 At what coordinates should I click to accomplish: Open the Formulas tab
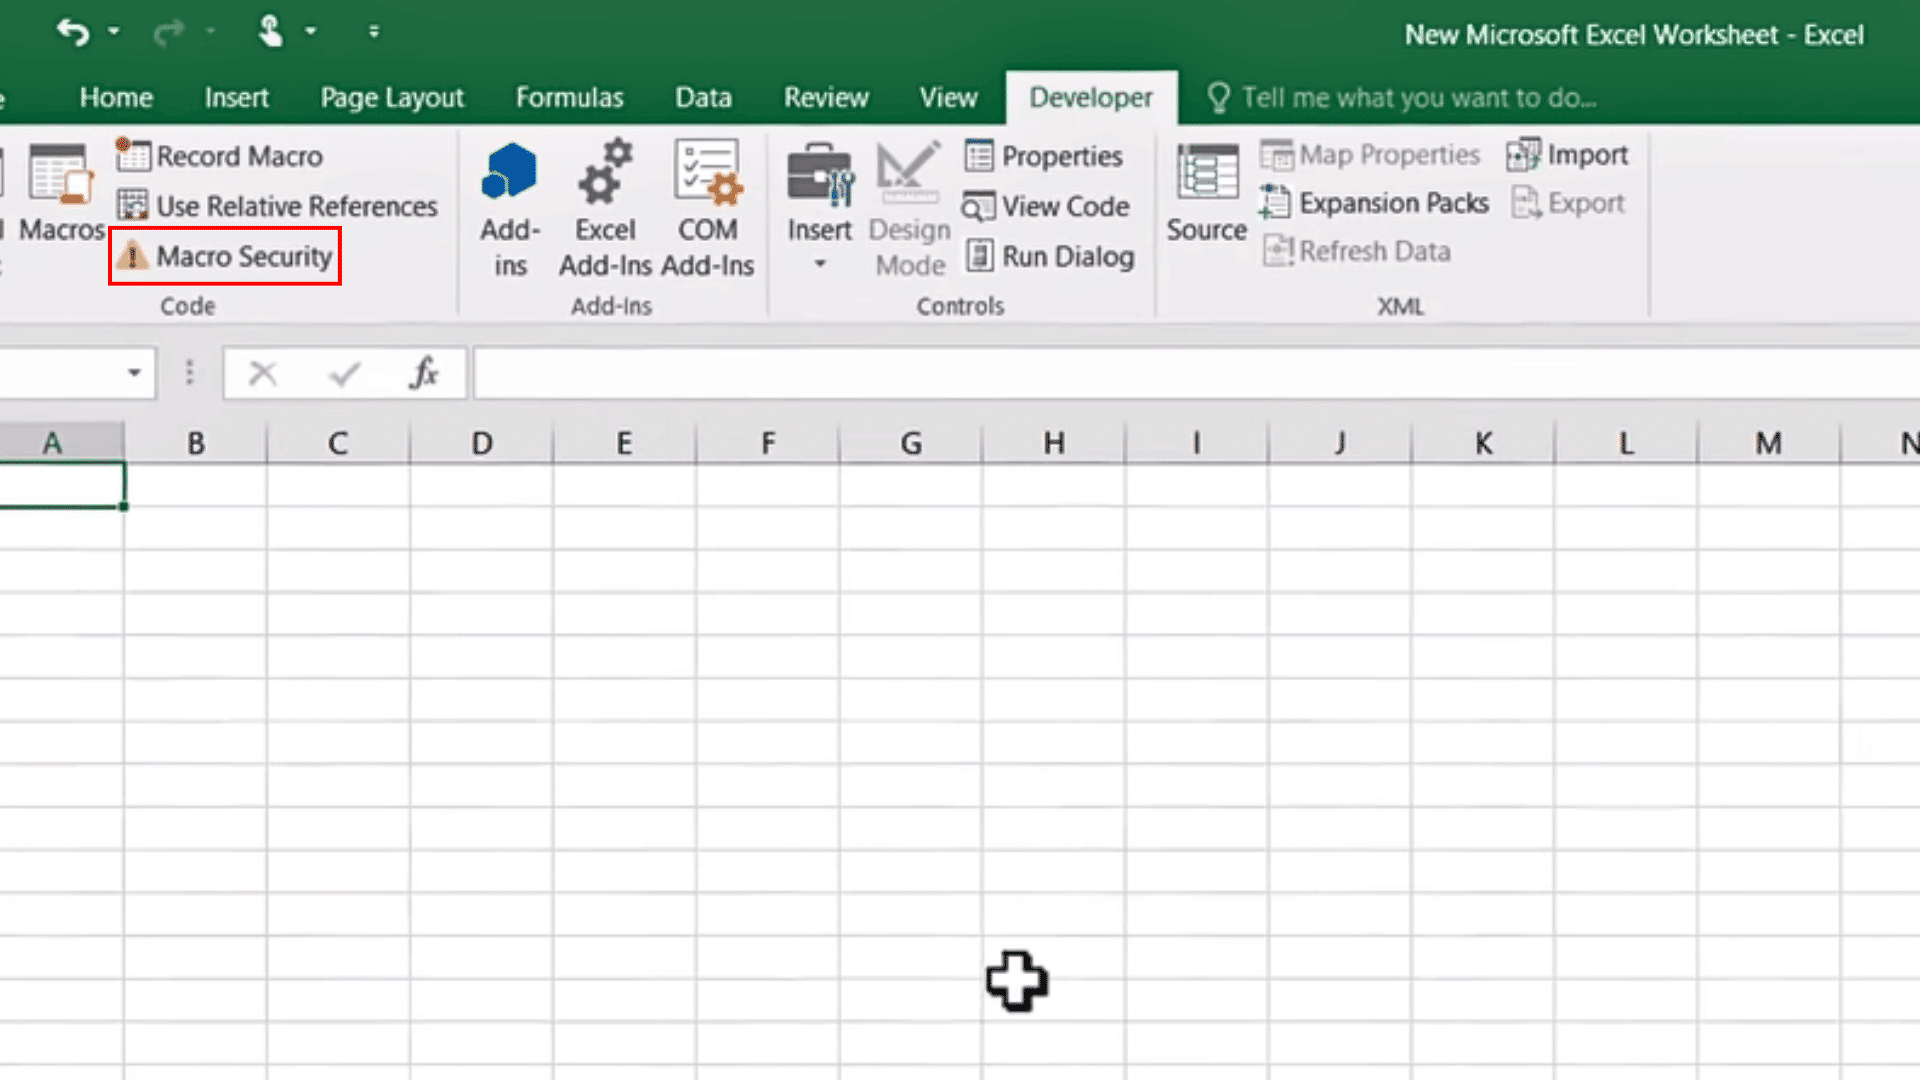[x=569, y=97]
